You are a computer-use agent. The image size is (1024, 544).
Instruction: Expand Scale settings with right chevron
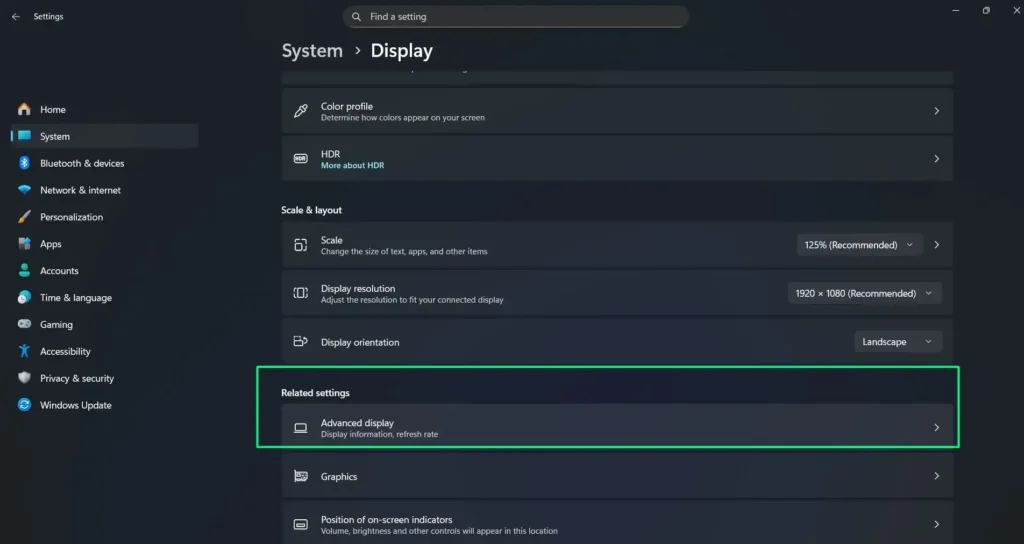point(936,245)
